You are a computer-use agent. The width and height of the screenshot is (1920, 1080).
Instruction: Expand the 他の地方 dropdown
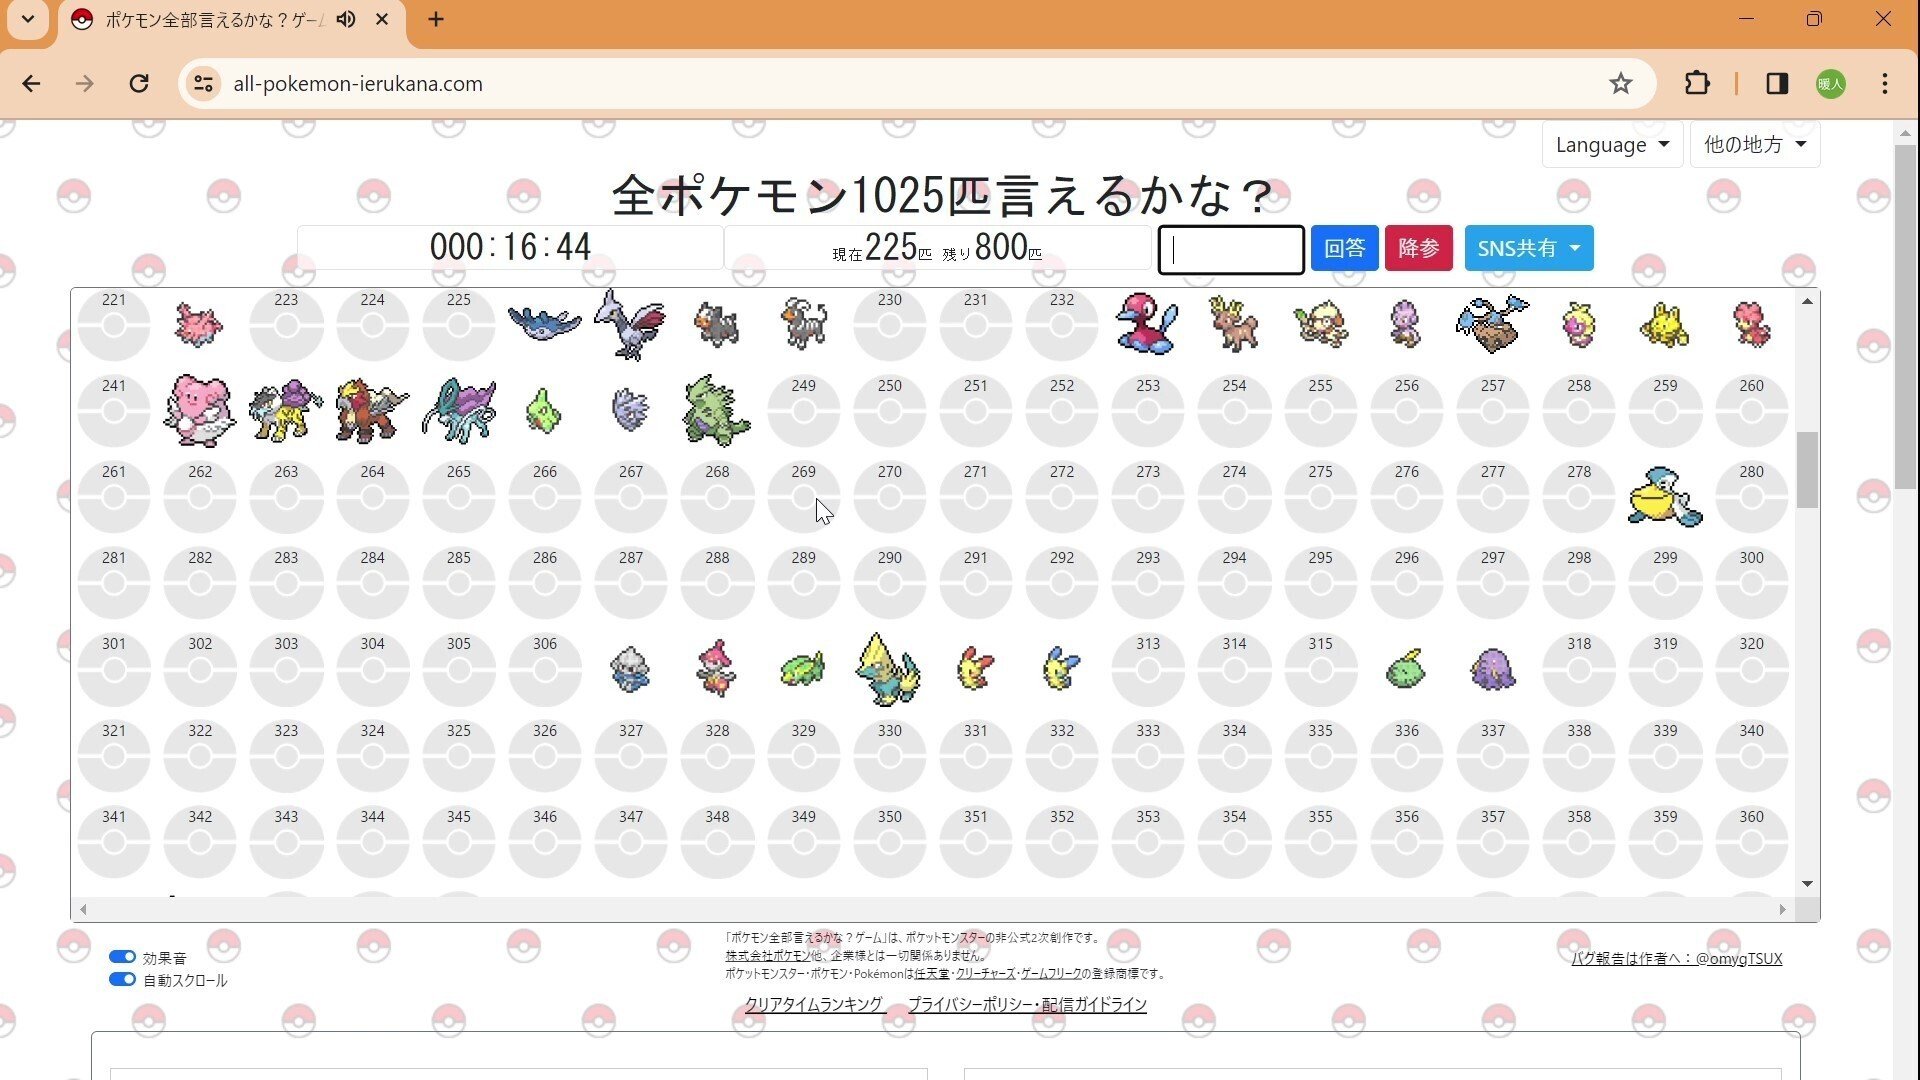(1754, 145)
